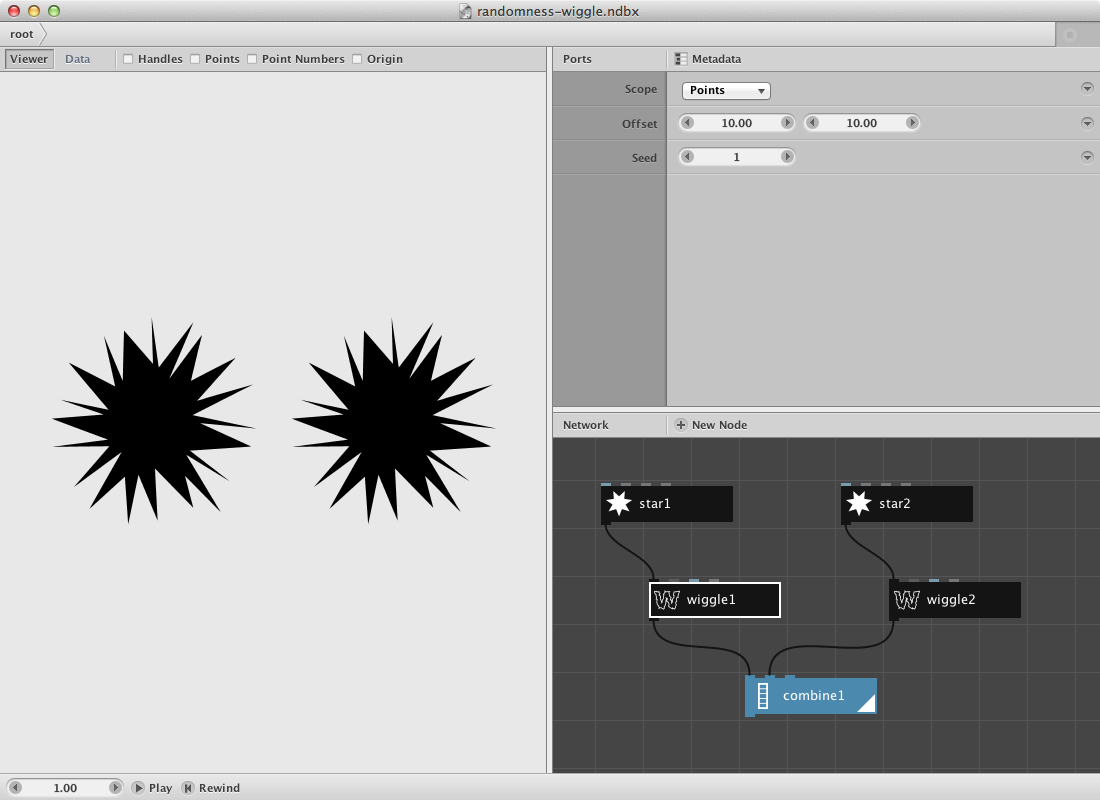Select the wiggle2 node label
This screenshot has height=800, width=1100.
[951, 599]
